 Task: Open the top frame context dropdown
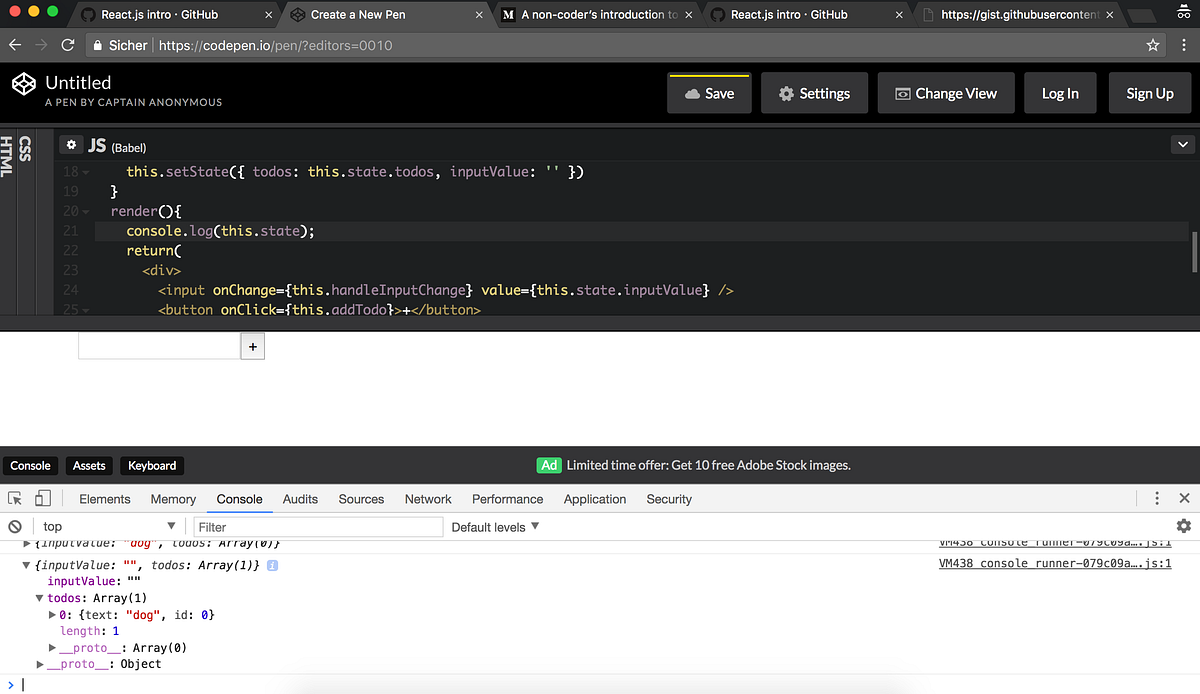tap(110, 526)
